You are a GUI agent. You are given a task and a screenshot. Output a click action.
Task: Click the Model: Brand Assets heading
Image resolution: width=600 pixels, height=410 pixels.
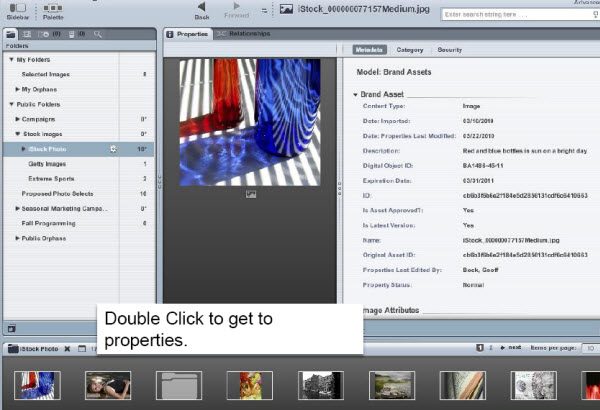394,72
